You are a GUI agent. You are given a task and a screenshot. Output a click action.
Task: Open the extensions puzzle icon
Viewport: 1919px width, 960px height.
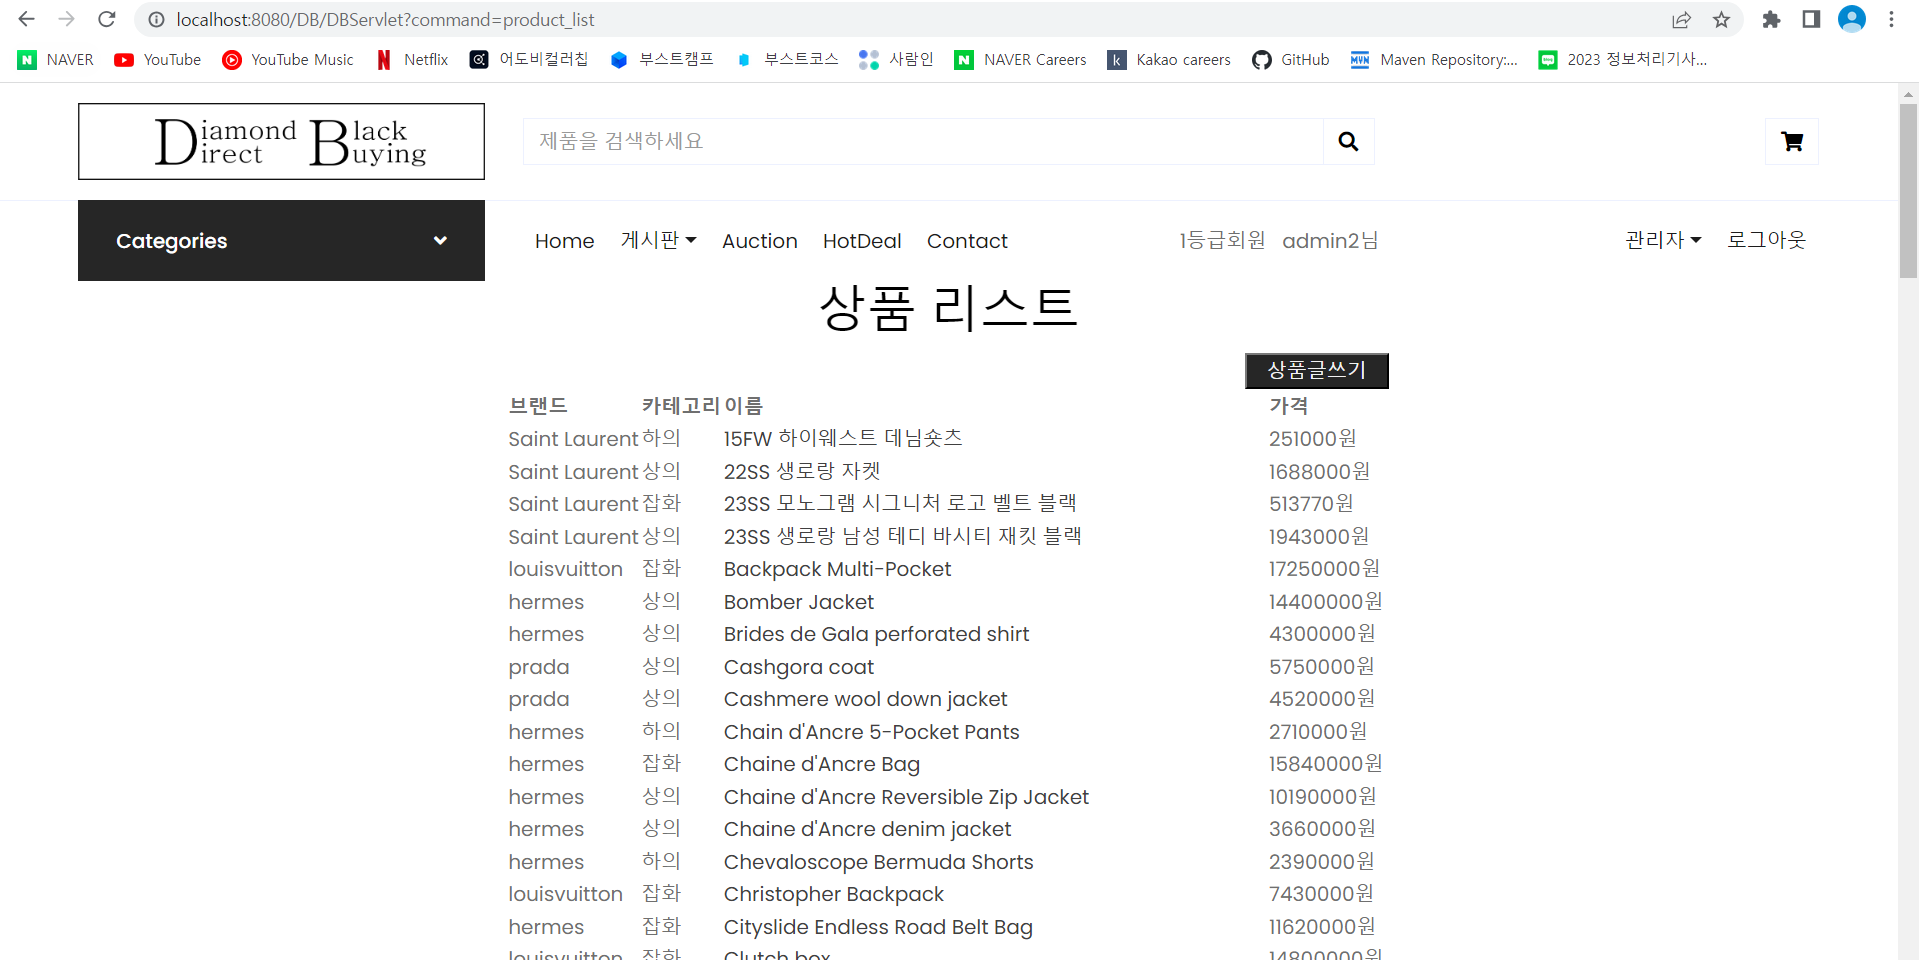point(1771,20)
